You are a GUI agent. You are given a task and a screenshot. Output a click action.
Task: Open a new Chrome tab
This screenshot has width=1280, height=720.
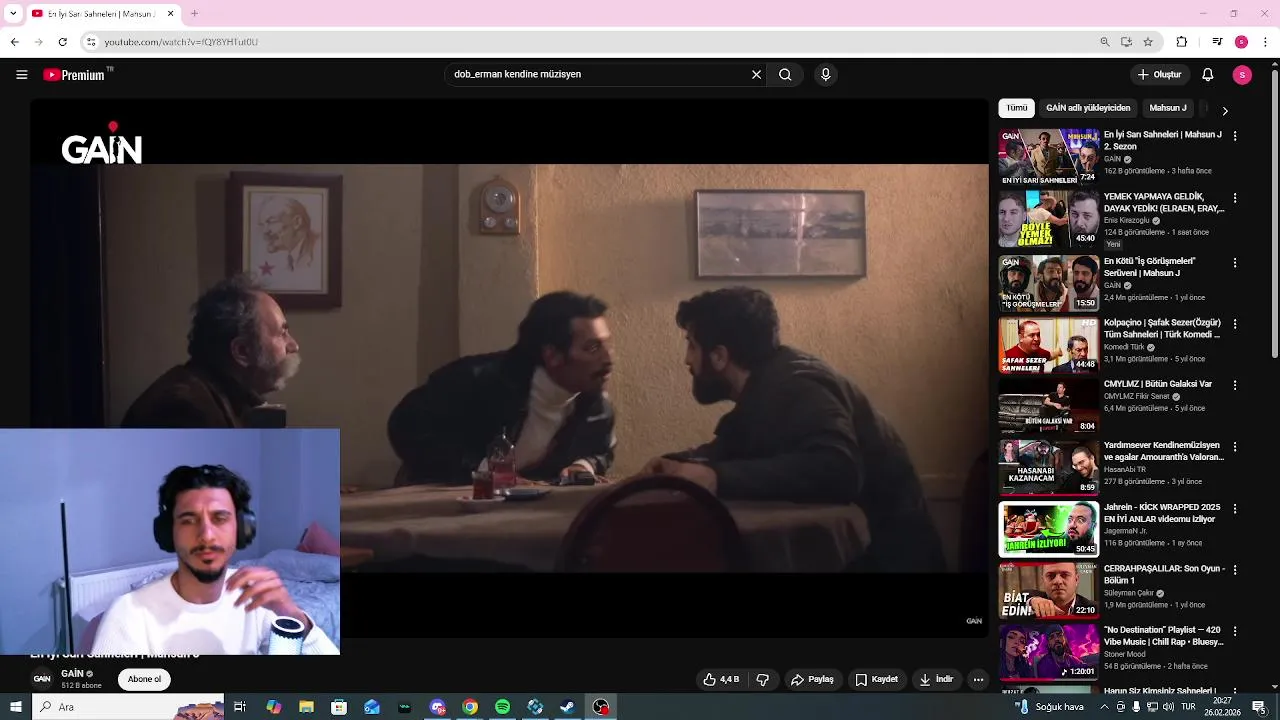[194, 14]
